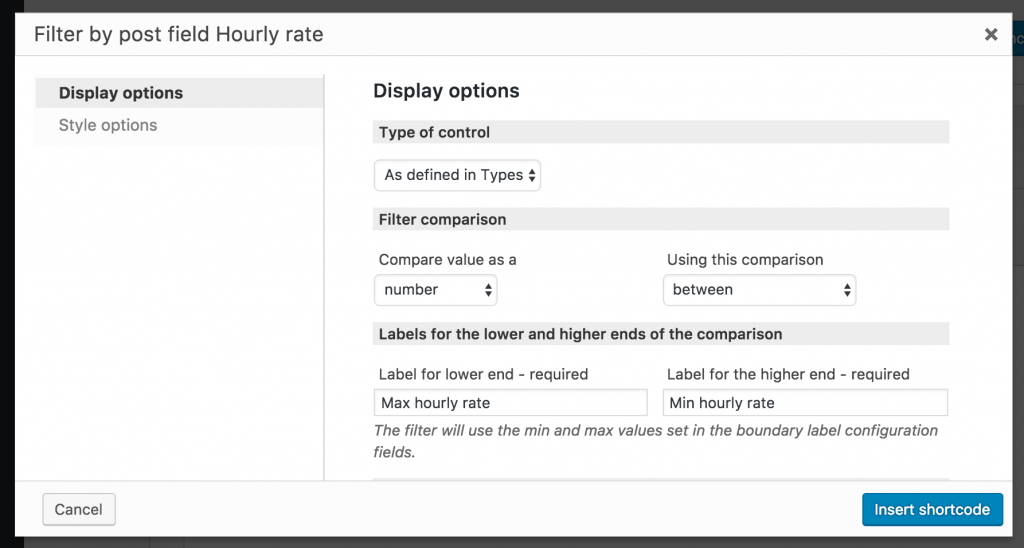The width and height of the screenshot is (1024, 548).
Task: Click the Label for lower end field
Action: (x=511, y=403)
